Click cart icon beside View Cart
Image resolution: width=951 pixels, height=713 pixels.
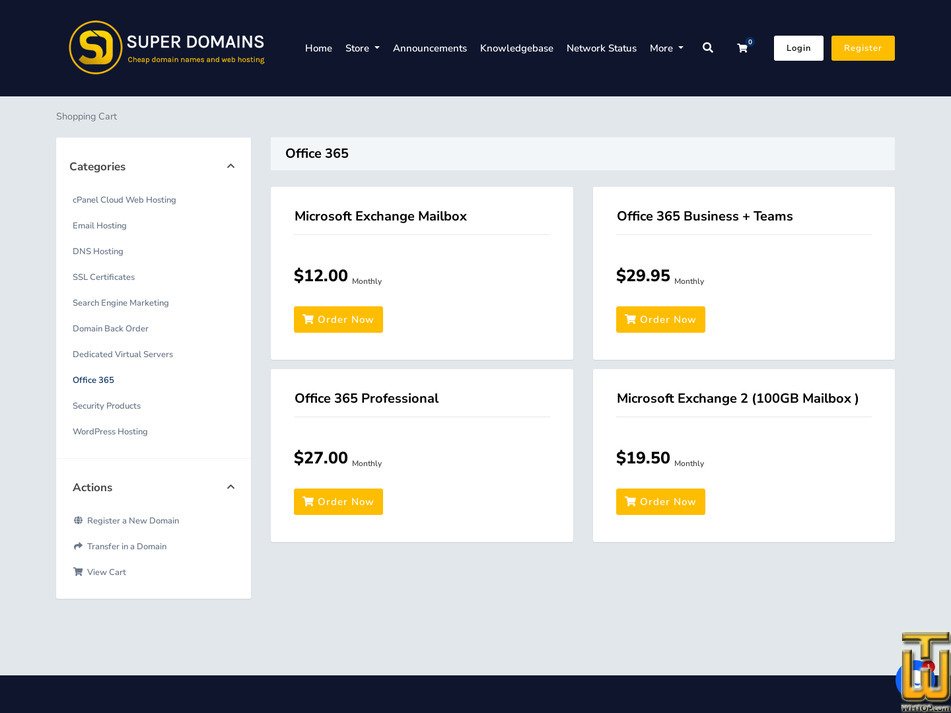pos(78,572)
